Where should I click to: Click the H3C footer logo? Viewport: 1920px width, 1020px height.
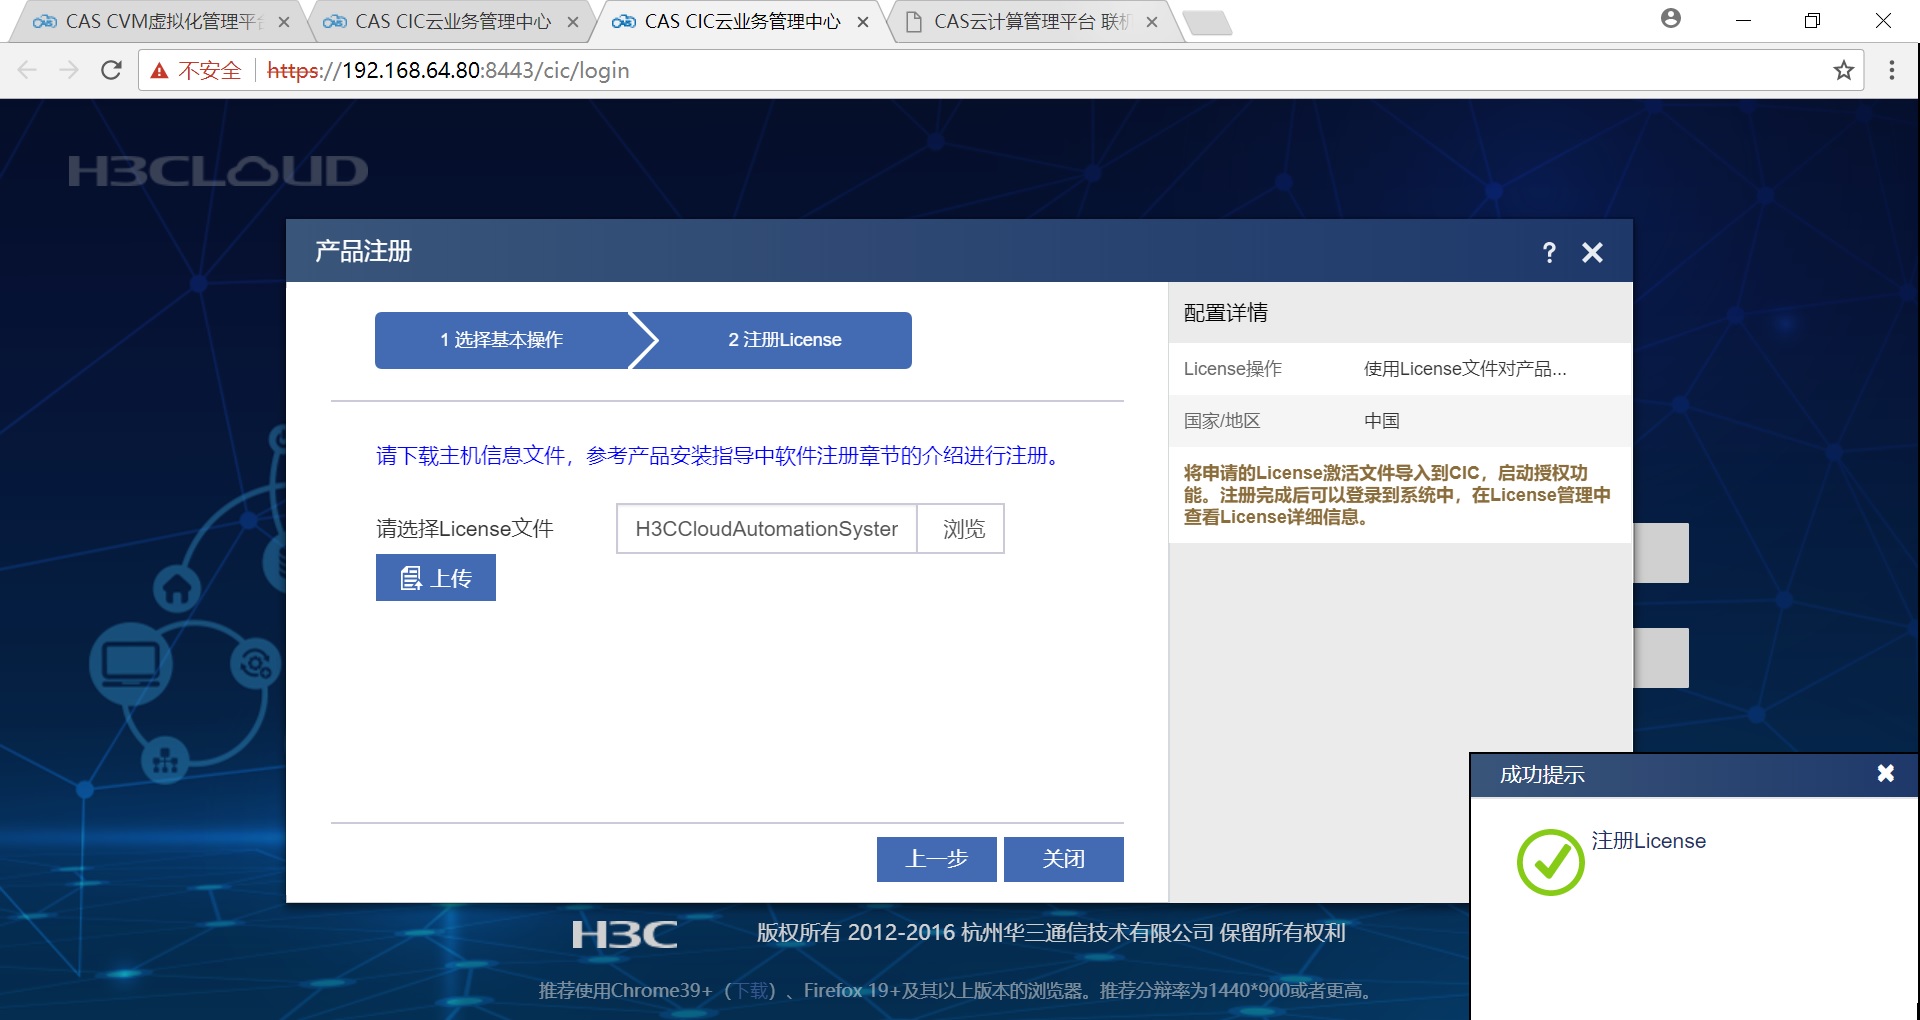[624, 934]
